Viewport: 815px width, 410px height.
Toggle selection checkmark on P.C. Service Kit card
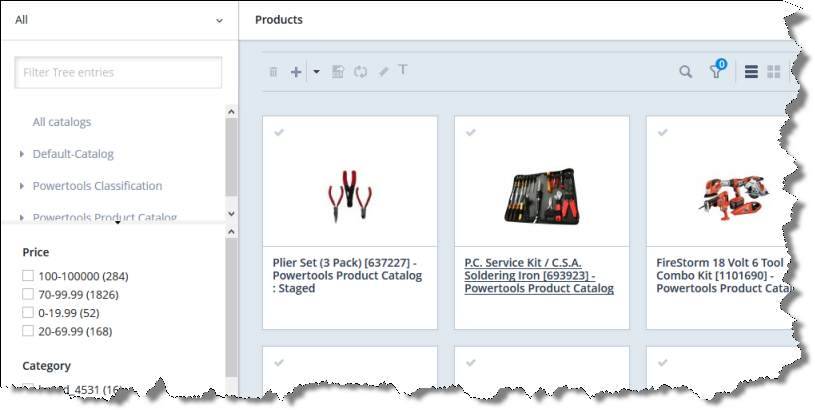pyautogui.click(x=471, y=133)
